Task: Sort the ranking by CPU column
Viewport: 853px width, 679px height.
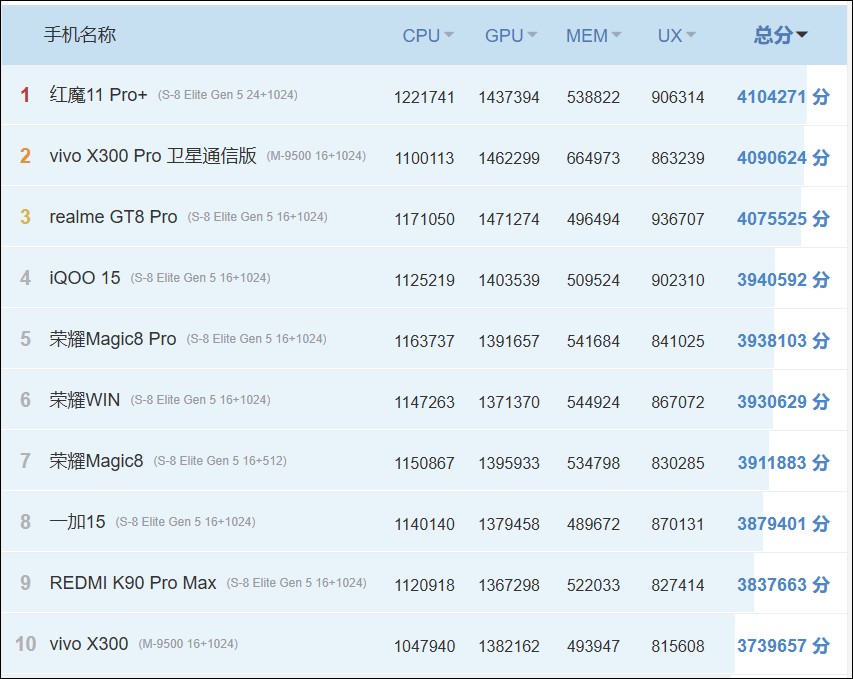Action: (x=427, y=36)
